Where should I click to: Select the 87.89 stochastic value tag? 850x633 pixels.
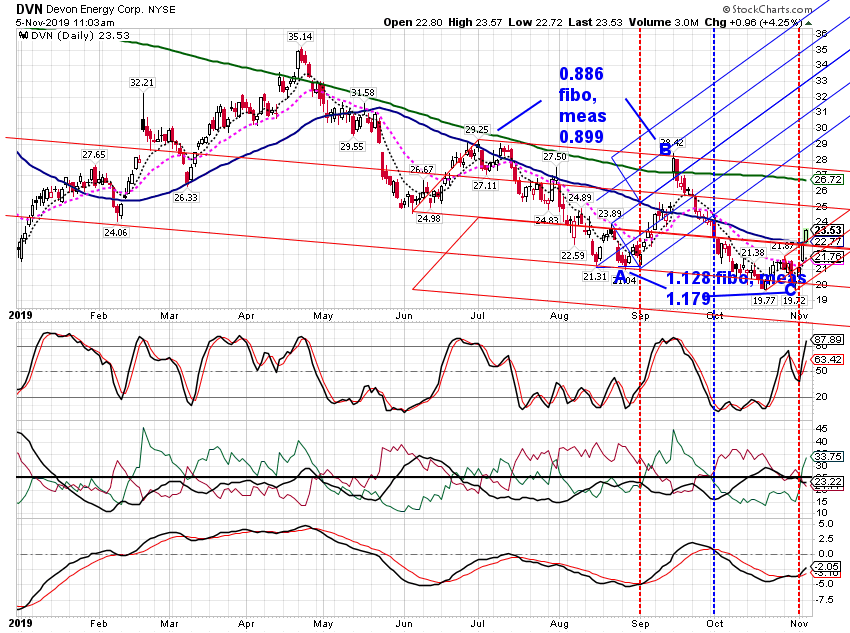tap(828, 339)
